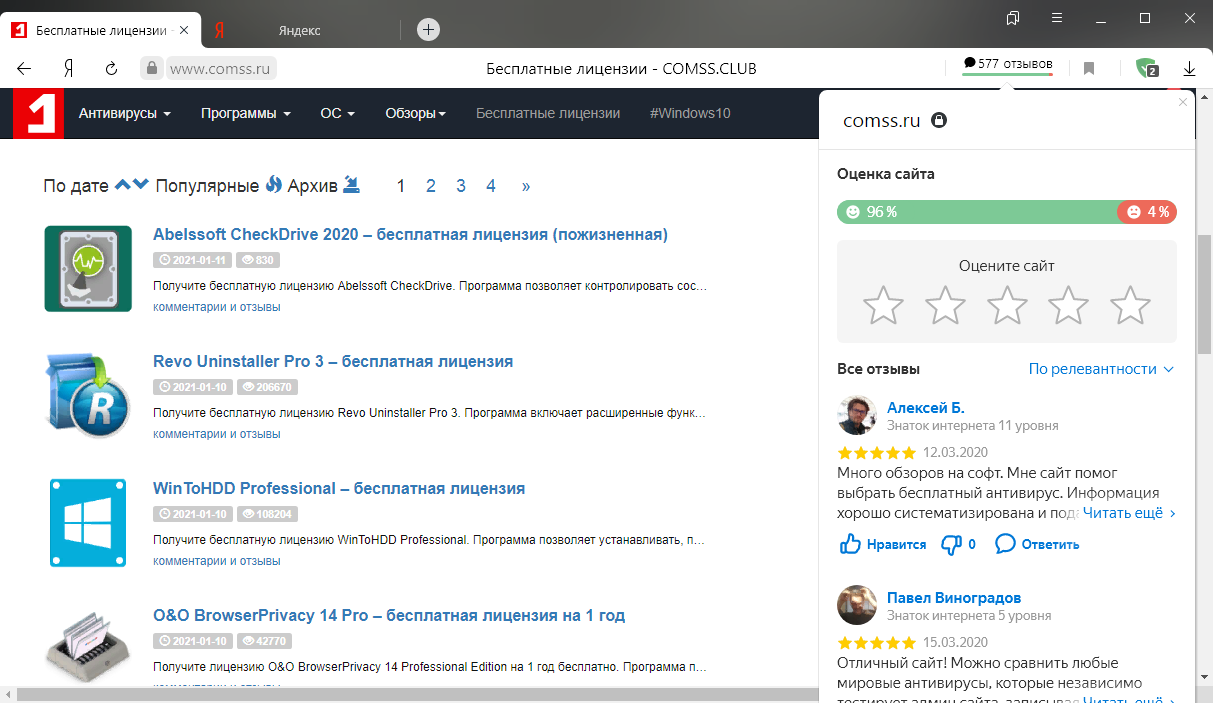Switch to the Яндекс tab
1213x703 pixels.
coord(299,30)
